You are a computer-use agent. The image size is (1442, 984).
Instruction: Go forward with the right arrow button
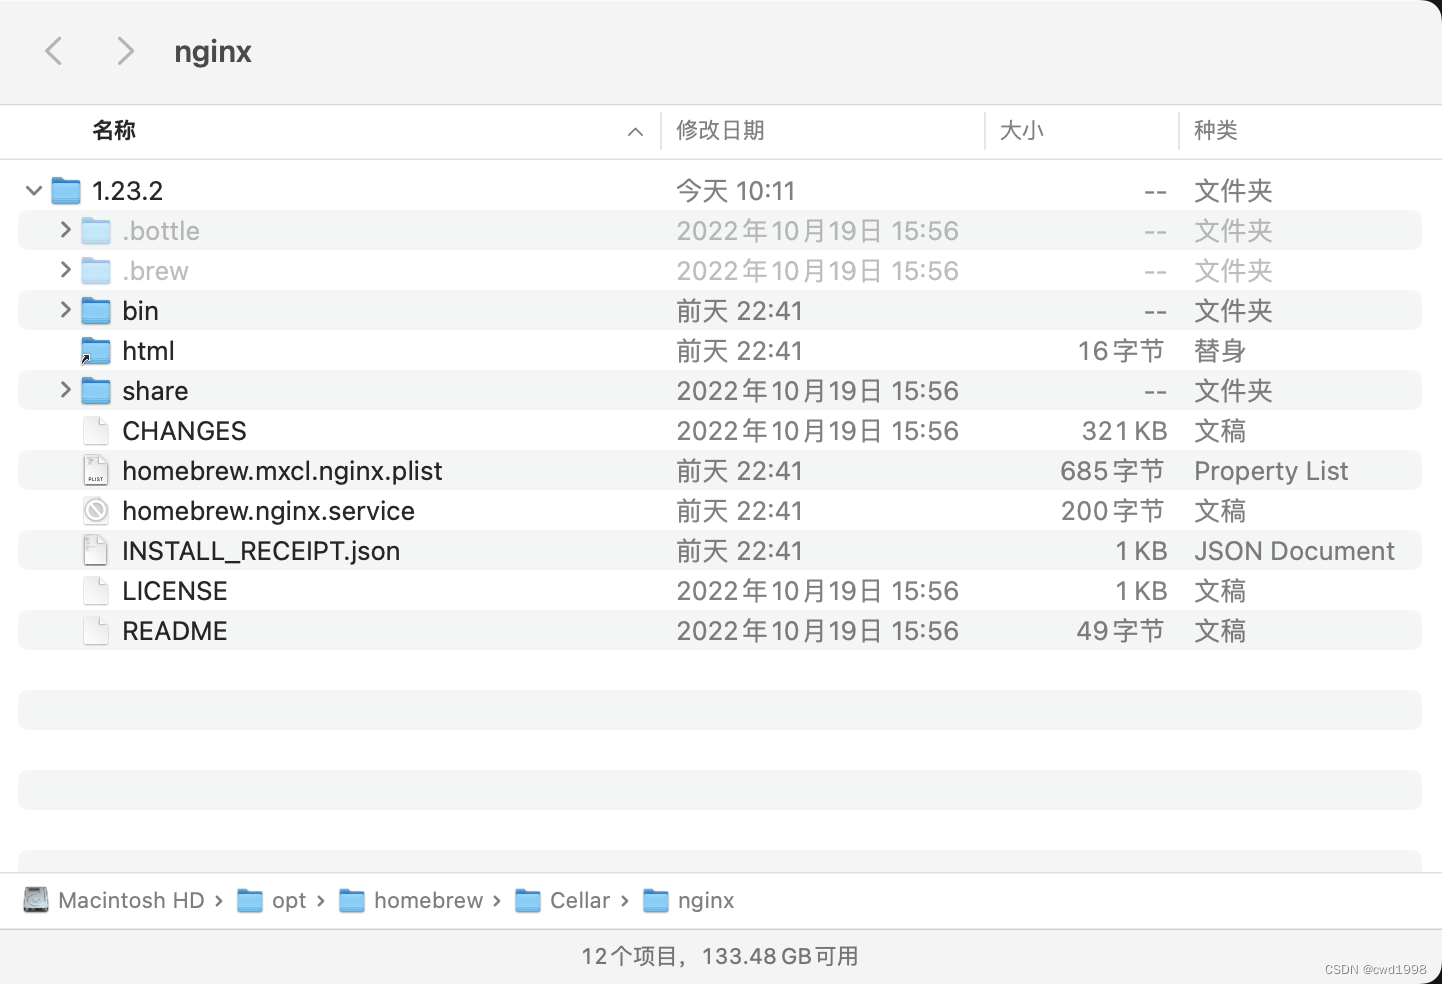[x=125, y=51]
